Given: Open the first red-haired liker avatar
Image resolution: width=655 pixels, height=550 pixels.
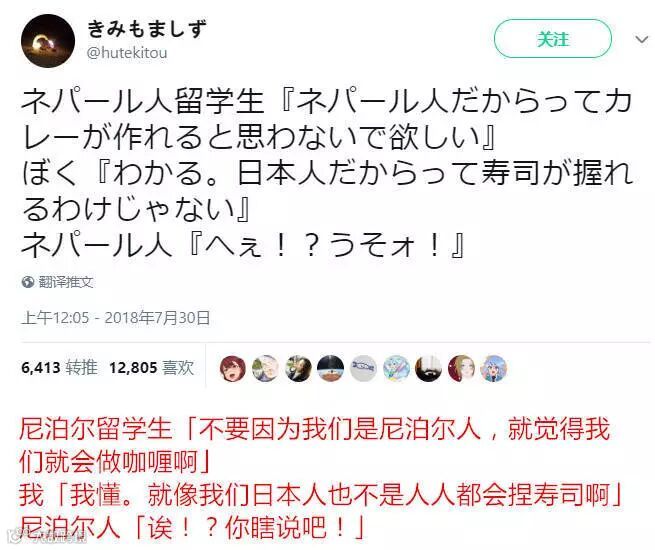Looking at the screenshot, I should (233, 369).
